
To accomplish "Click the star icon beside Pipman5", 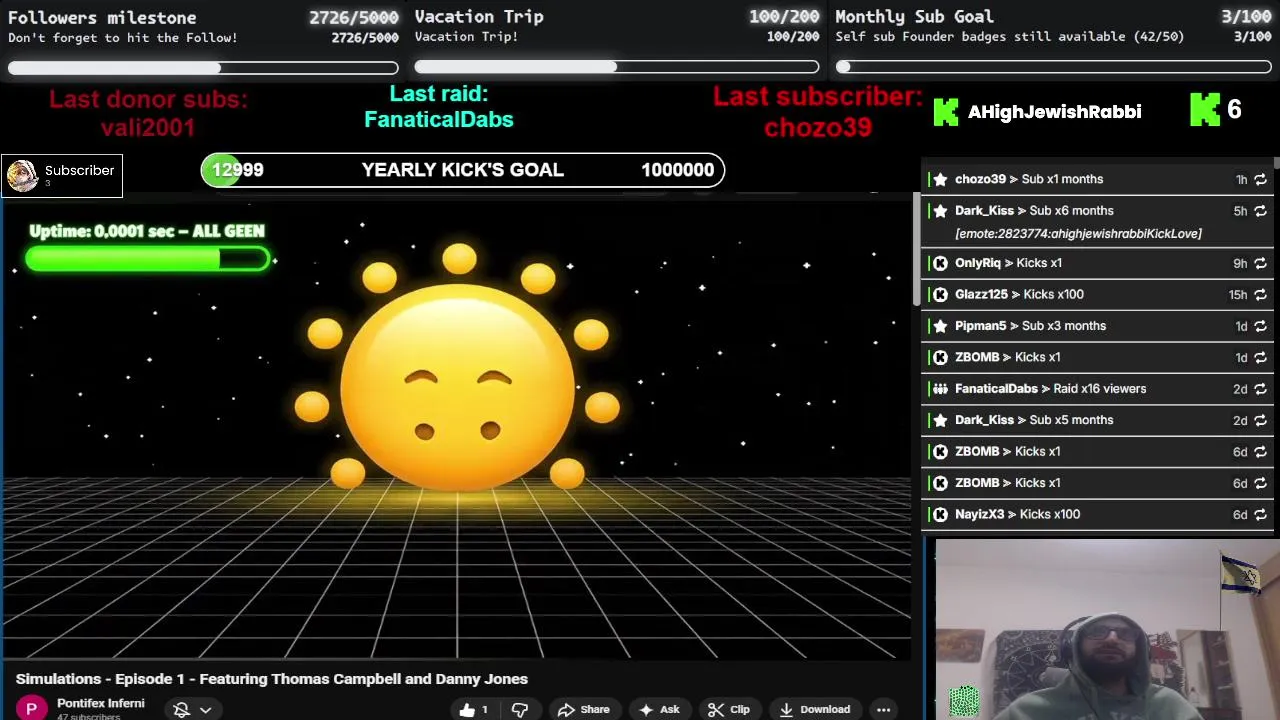I will point(940,326).
